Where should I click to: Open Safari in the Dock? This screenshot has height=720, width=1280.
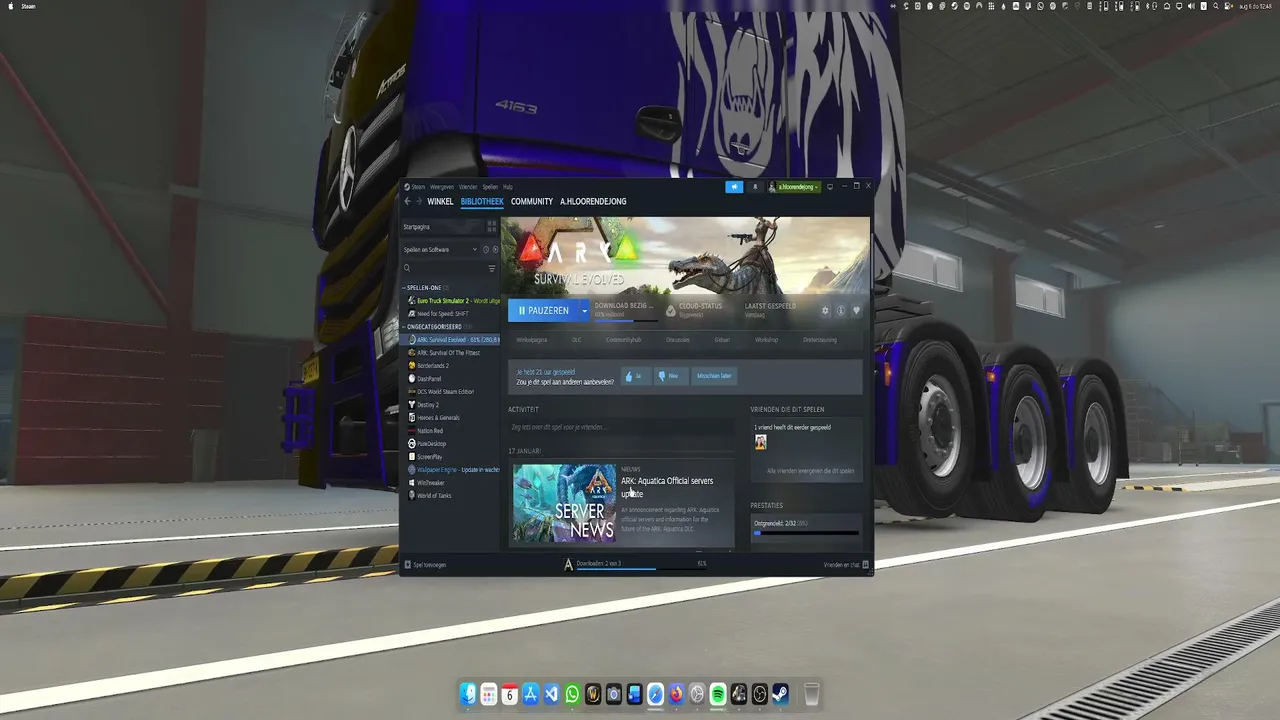pyautogui.click(x=655, y=694)
